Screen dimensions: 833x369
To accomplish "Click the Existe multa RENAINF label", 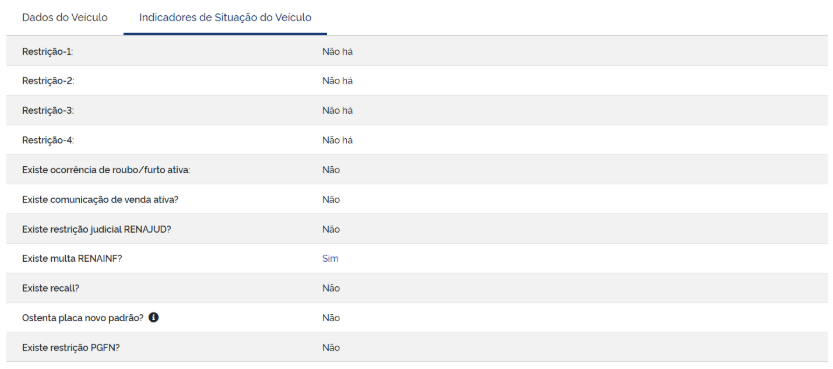I will point(72,259).
